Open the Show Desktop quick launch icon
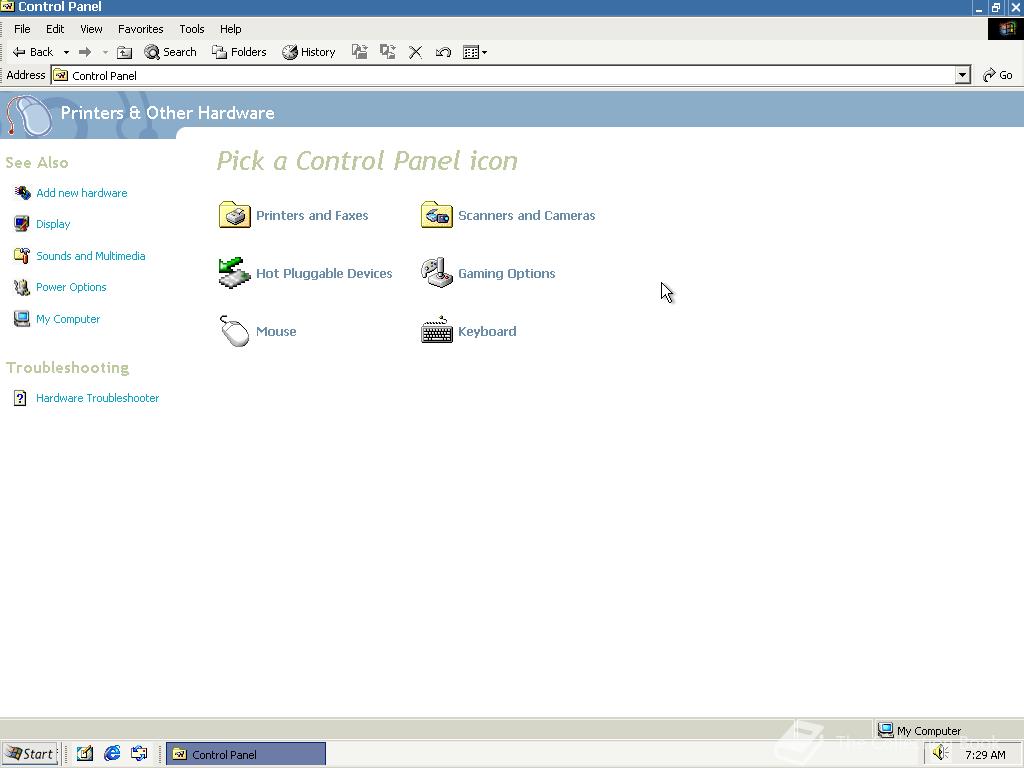Viewport: 1024px width, 768px height. pyautogui.click(x=84, y=754)
